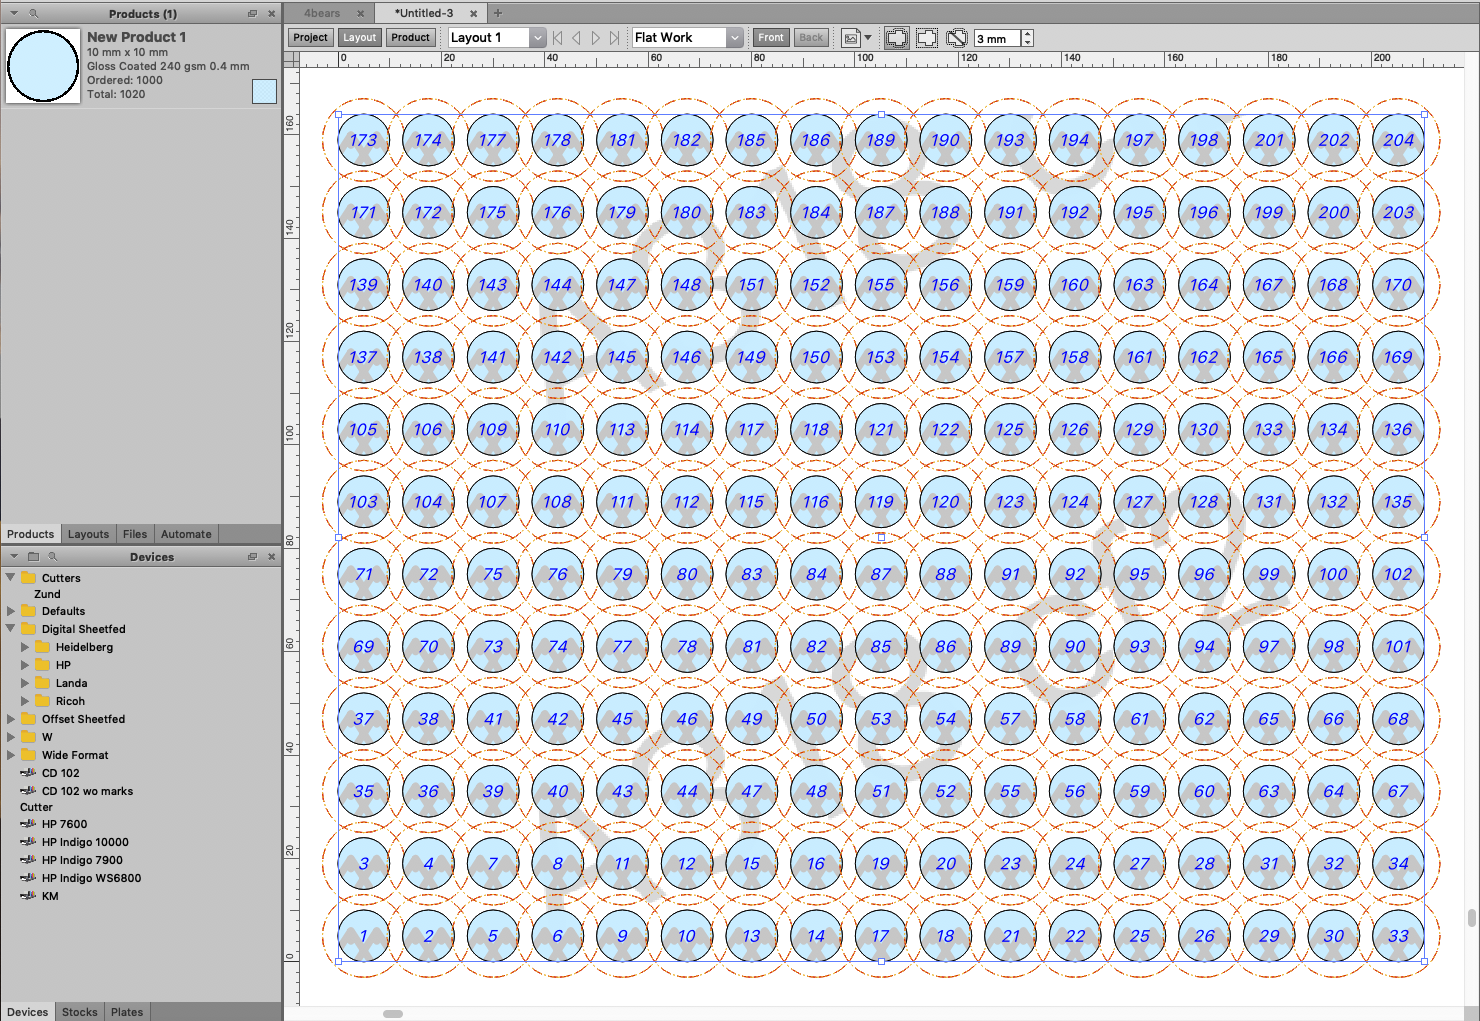Open the Plates bottom tab
The image size is (1480, 1021).
click(127, 1012)
